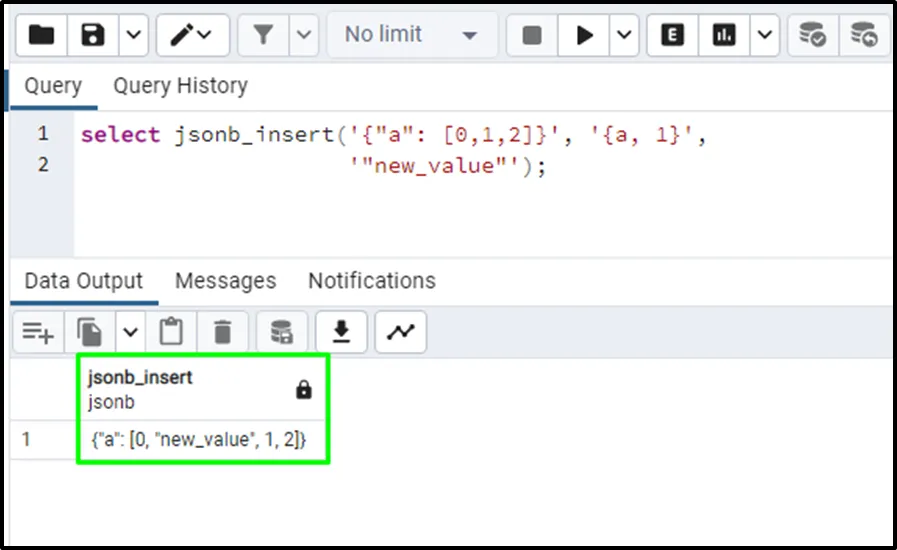Switch to the Query History tab

click(180, 86)
